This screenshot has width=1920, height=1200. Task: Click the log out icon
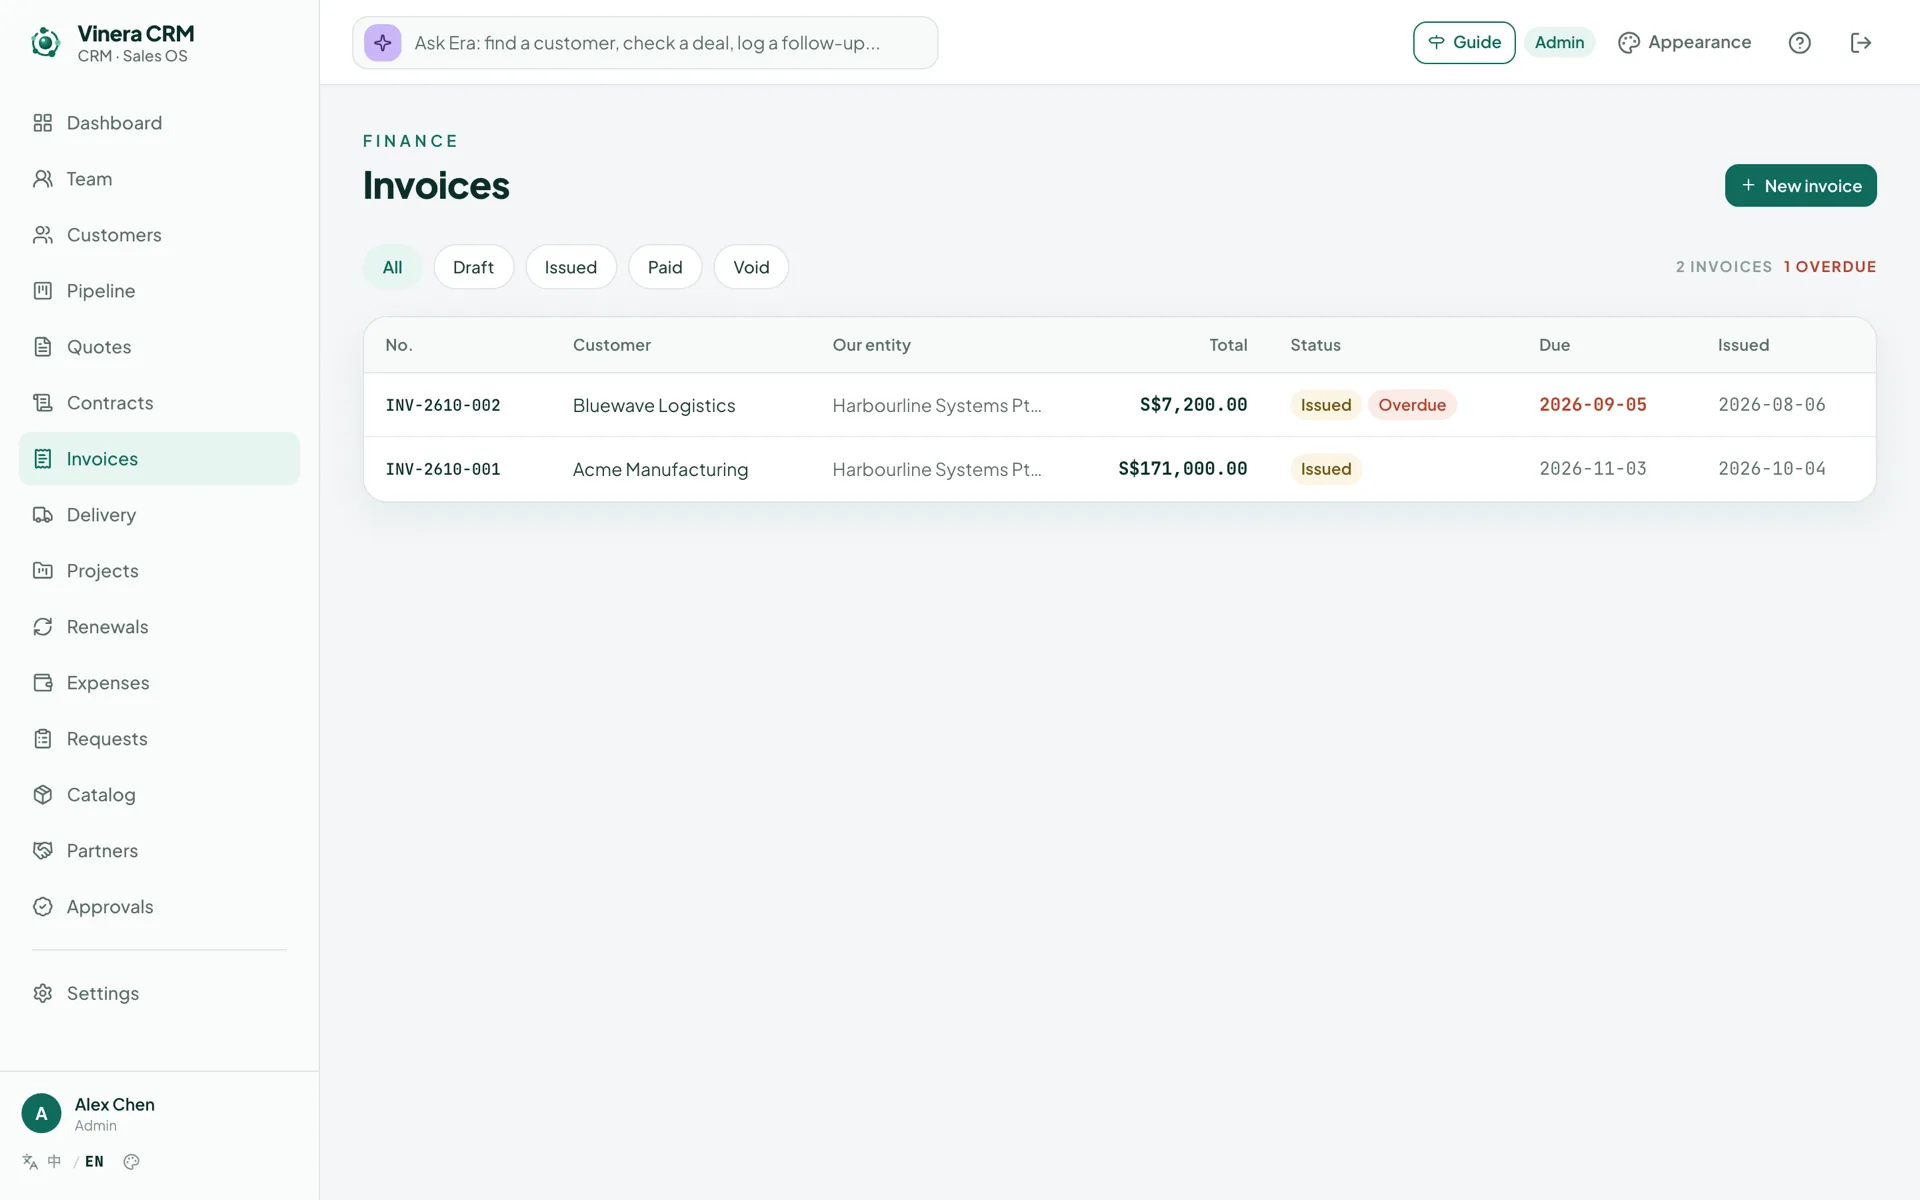(1860, 43)
